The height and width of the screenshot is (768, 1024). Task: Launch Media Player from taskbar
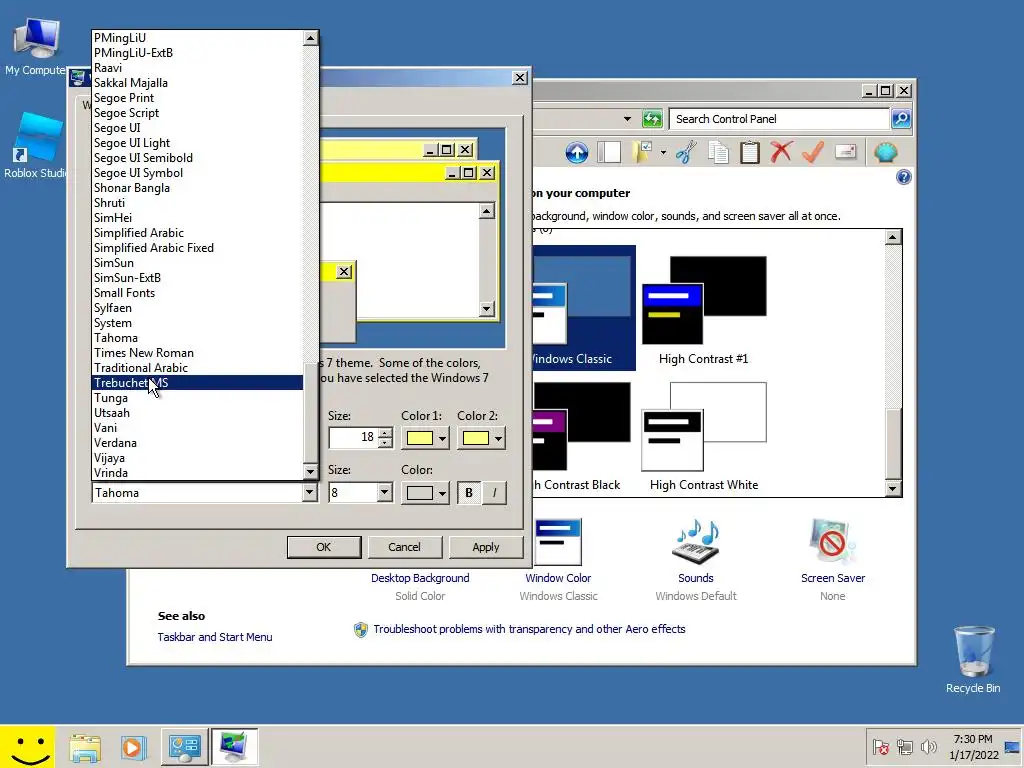tap(133, 747)
